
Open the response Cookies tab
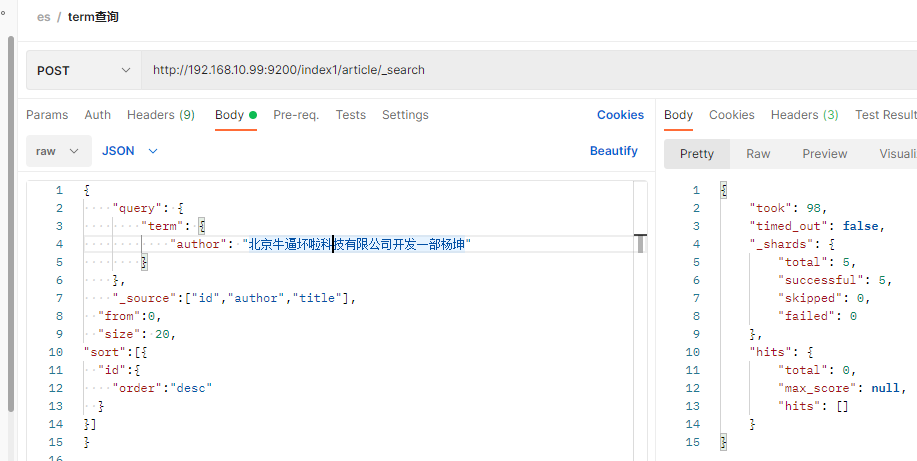pyautogui.click(x=732, y=115)
